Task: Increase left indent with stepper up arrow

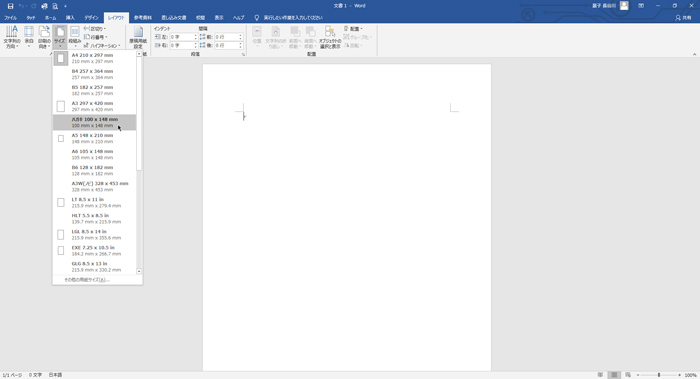Action: coord(196,35)
